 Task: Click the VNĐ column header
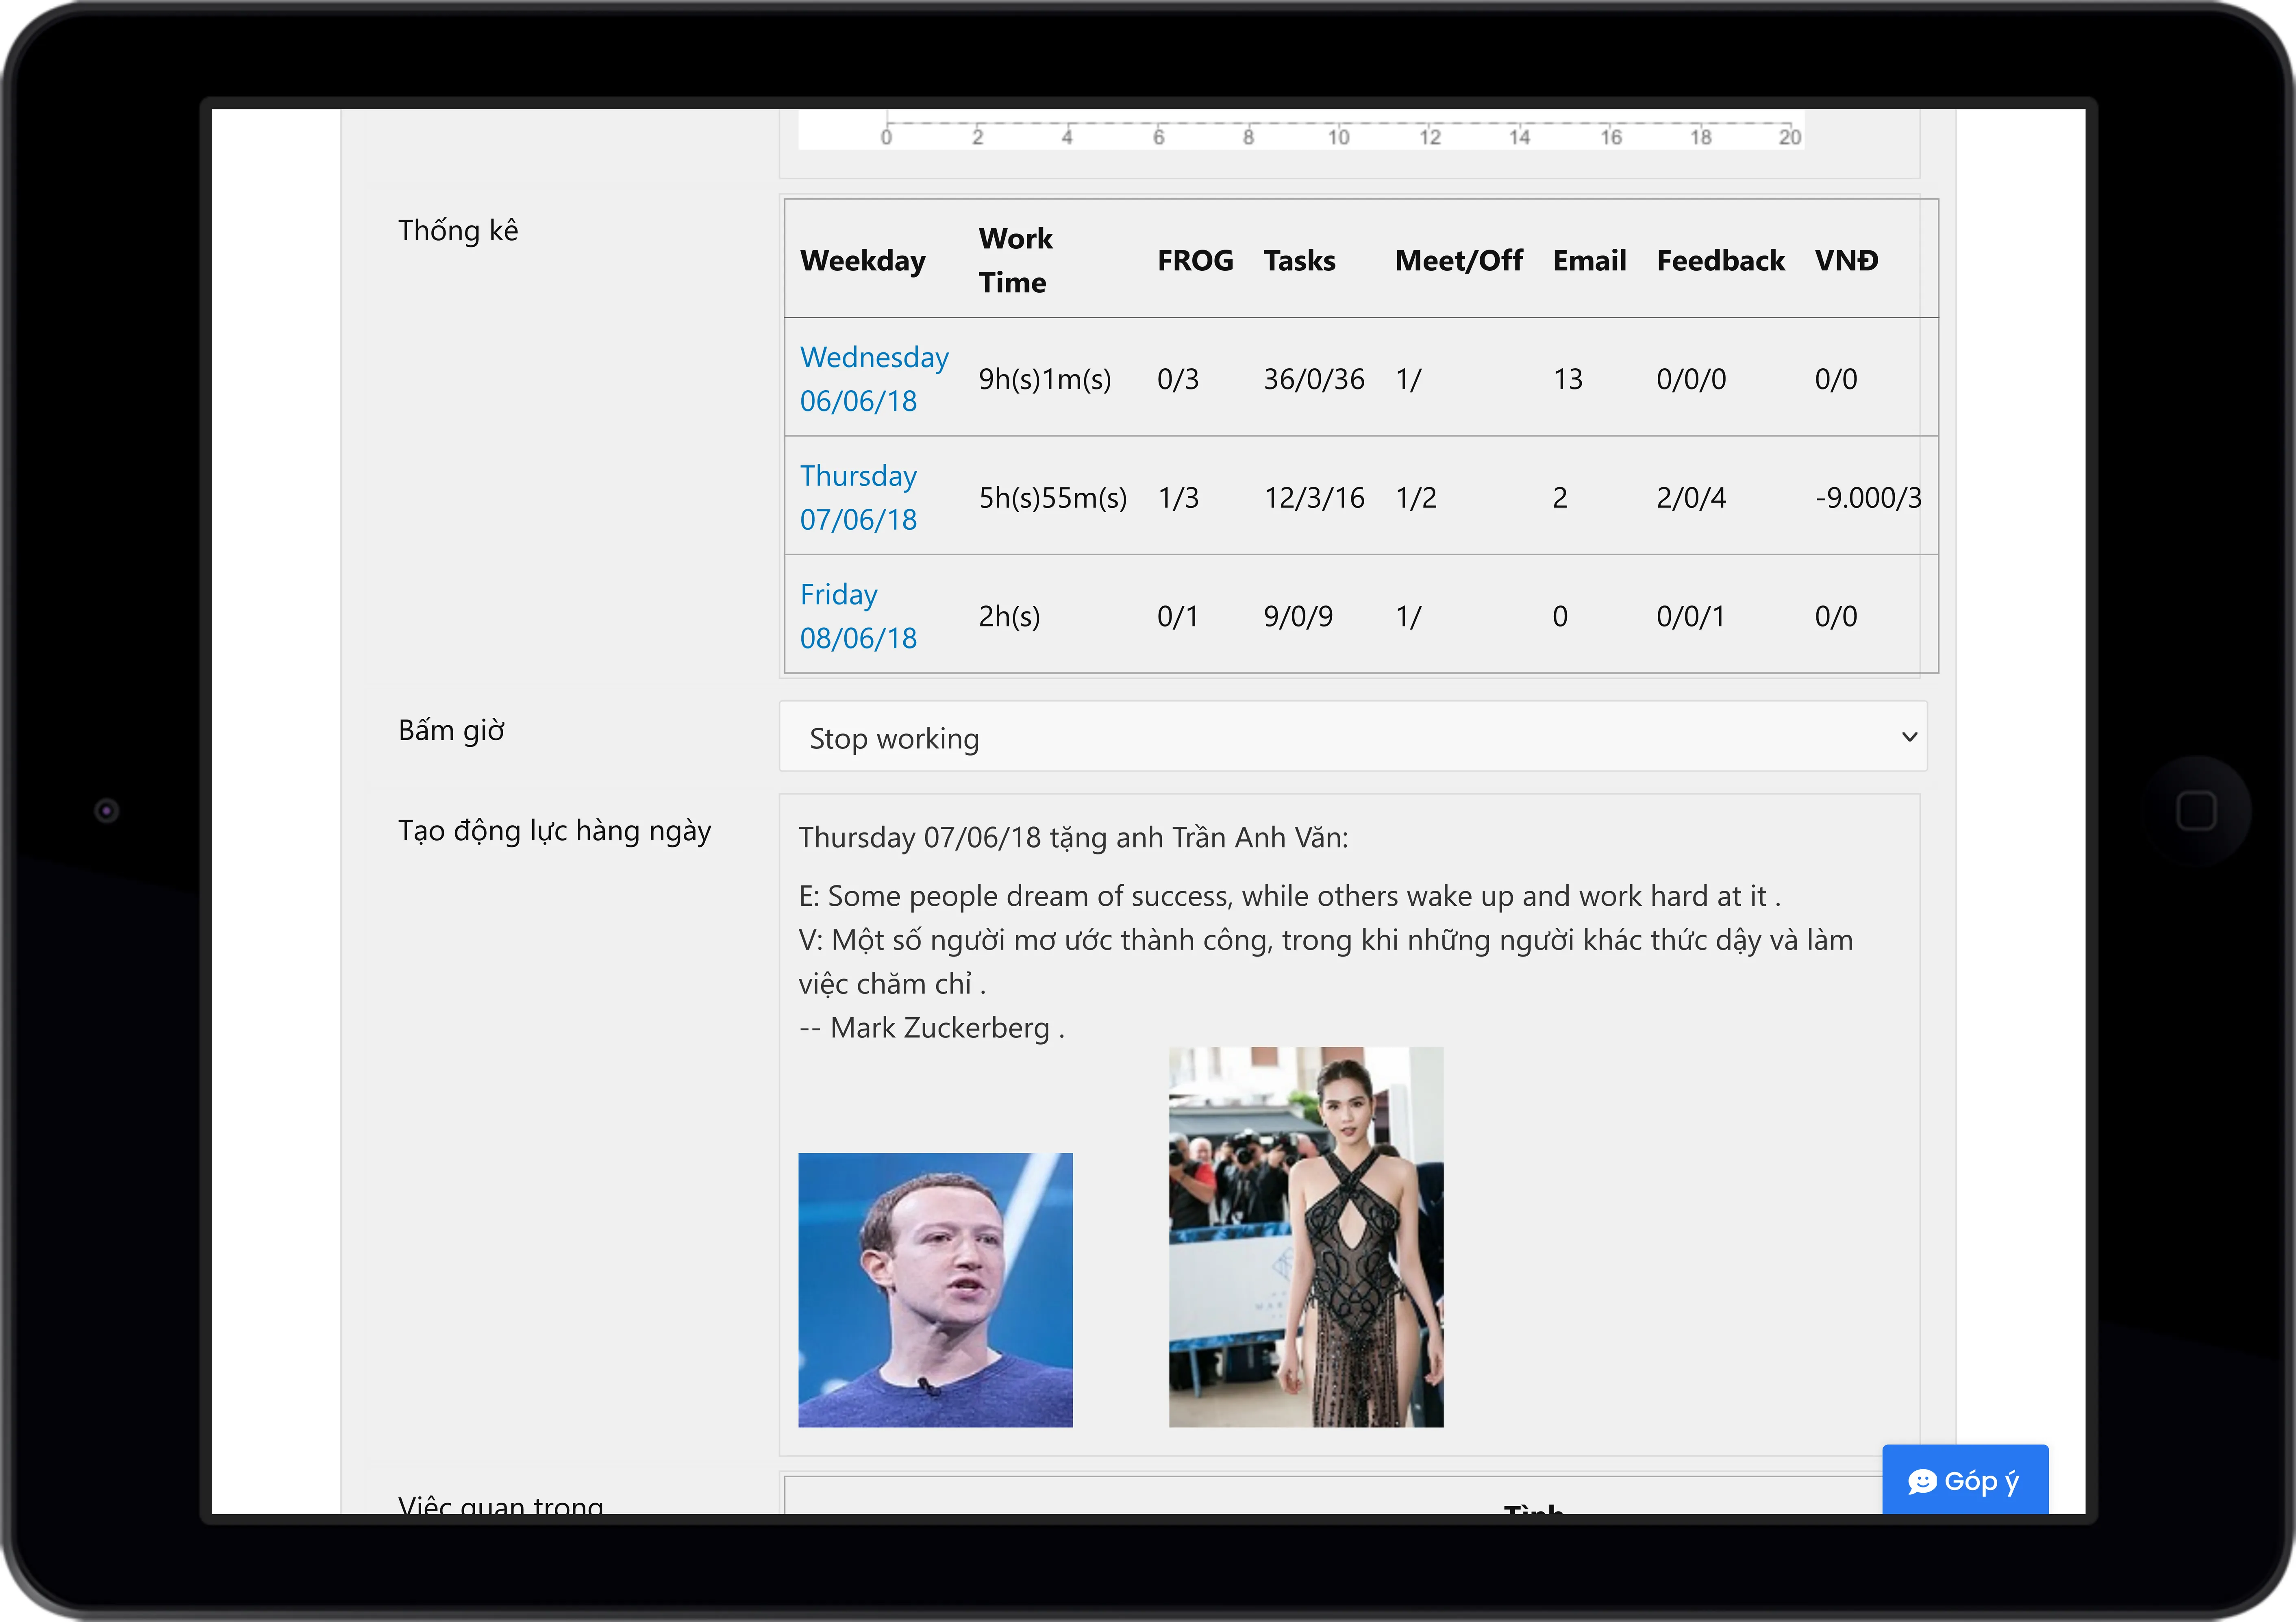(x=1846, y=260)
